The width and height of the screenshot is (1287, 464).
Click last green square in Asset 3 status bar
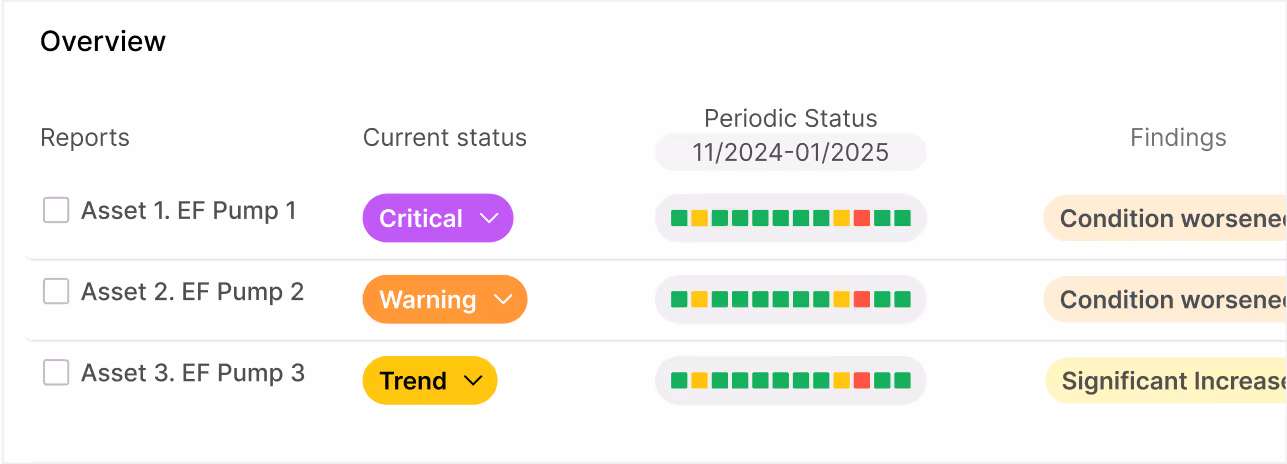(x=903, y=380)
